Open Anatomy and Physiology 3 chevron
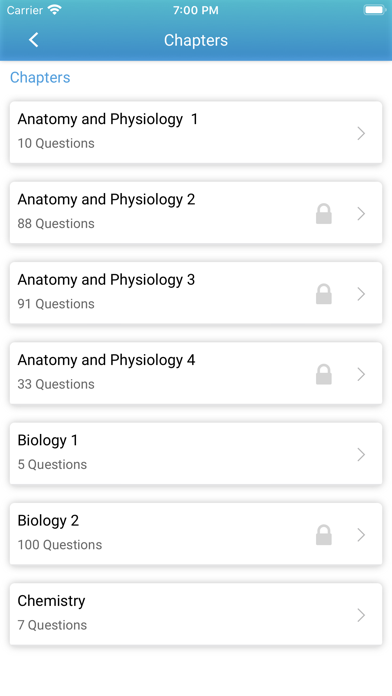 click(361, 294)
